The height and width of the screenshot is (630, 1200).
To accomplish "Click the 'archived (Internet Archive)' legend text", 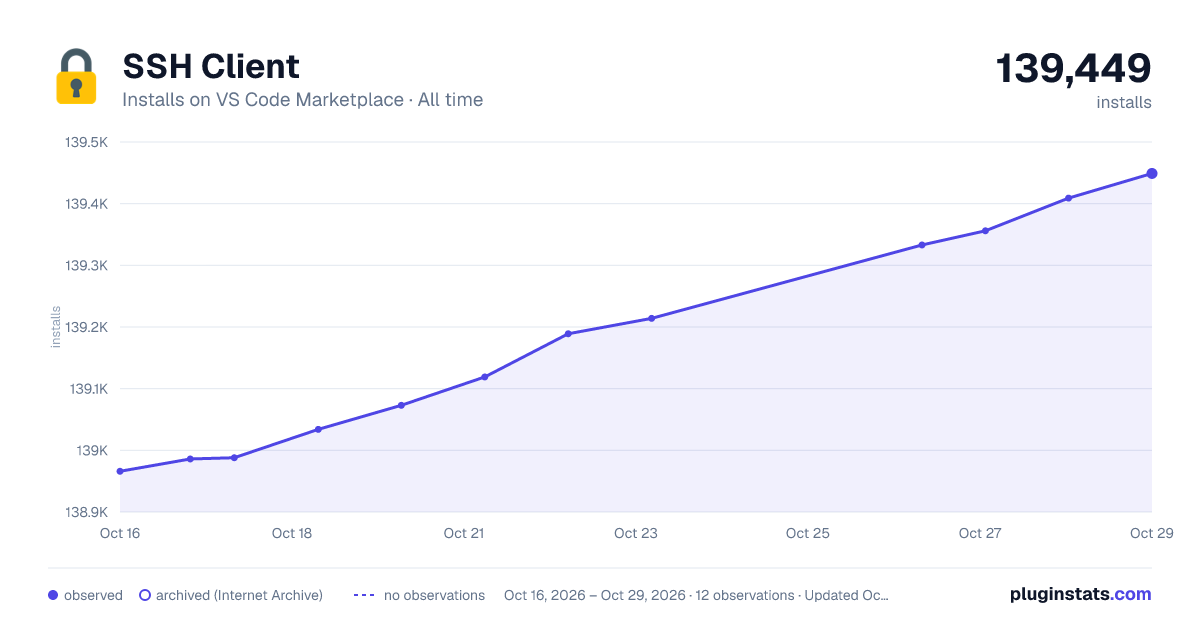I will click(x=239, y=595).
